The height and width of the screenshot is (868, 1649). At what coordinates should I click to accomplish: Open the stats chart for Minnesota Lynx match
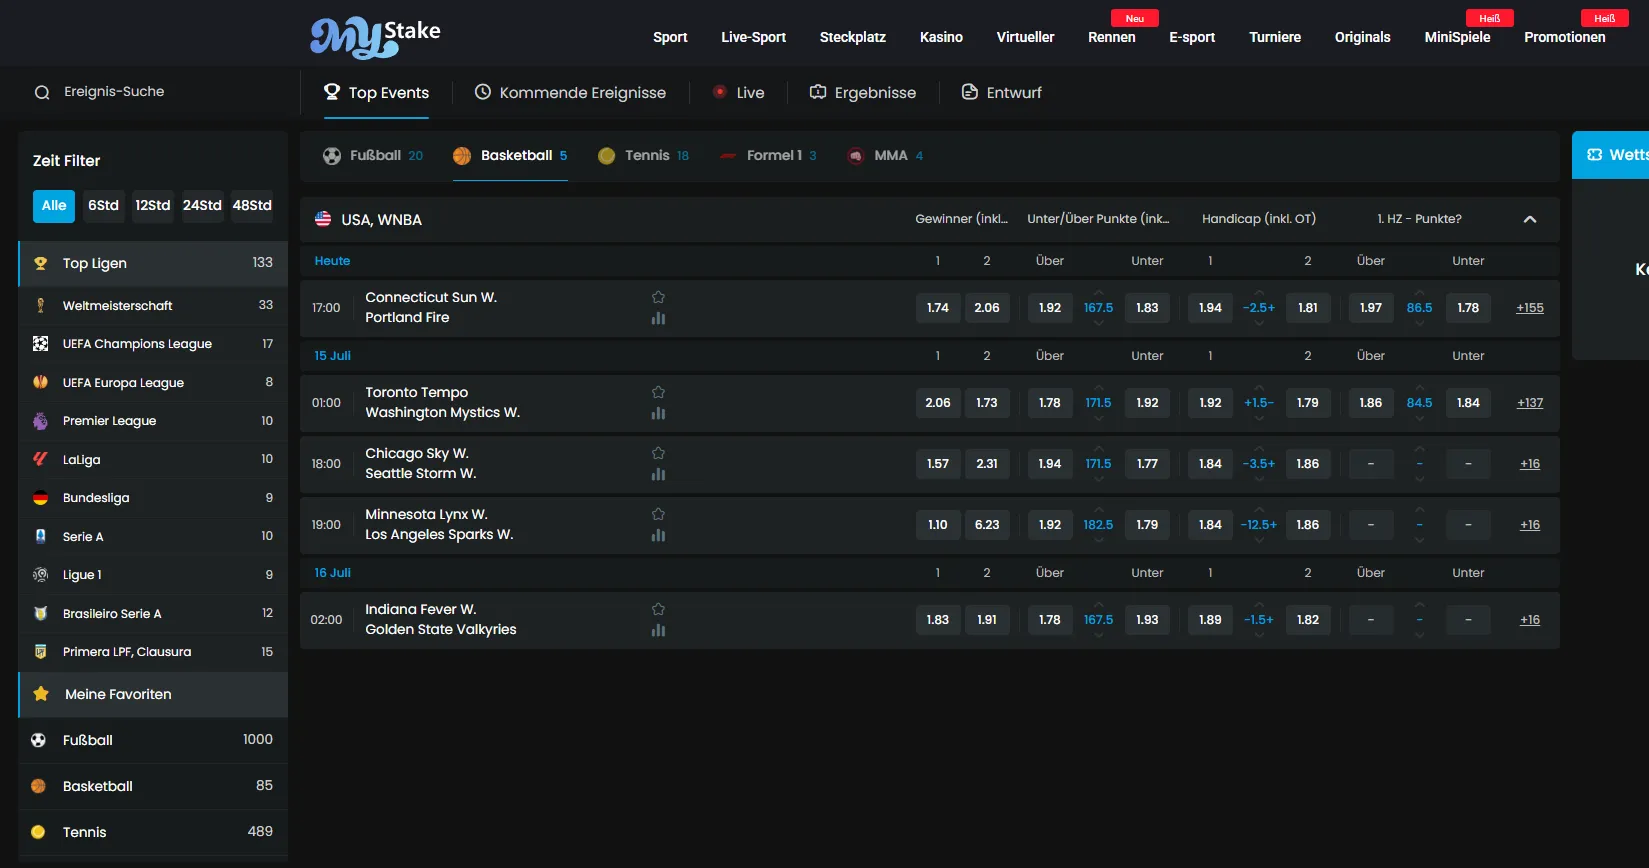pos(658,535)
